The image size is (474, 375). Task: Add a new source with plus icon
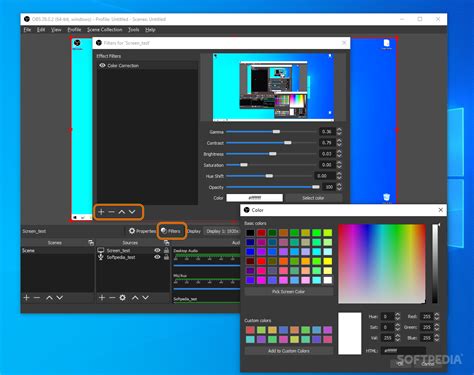102,298
